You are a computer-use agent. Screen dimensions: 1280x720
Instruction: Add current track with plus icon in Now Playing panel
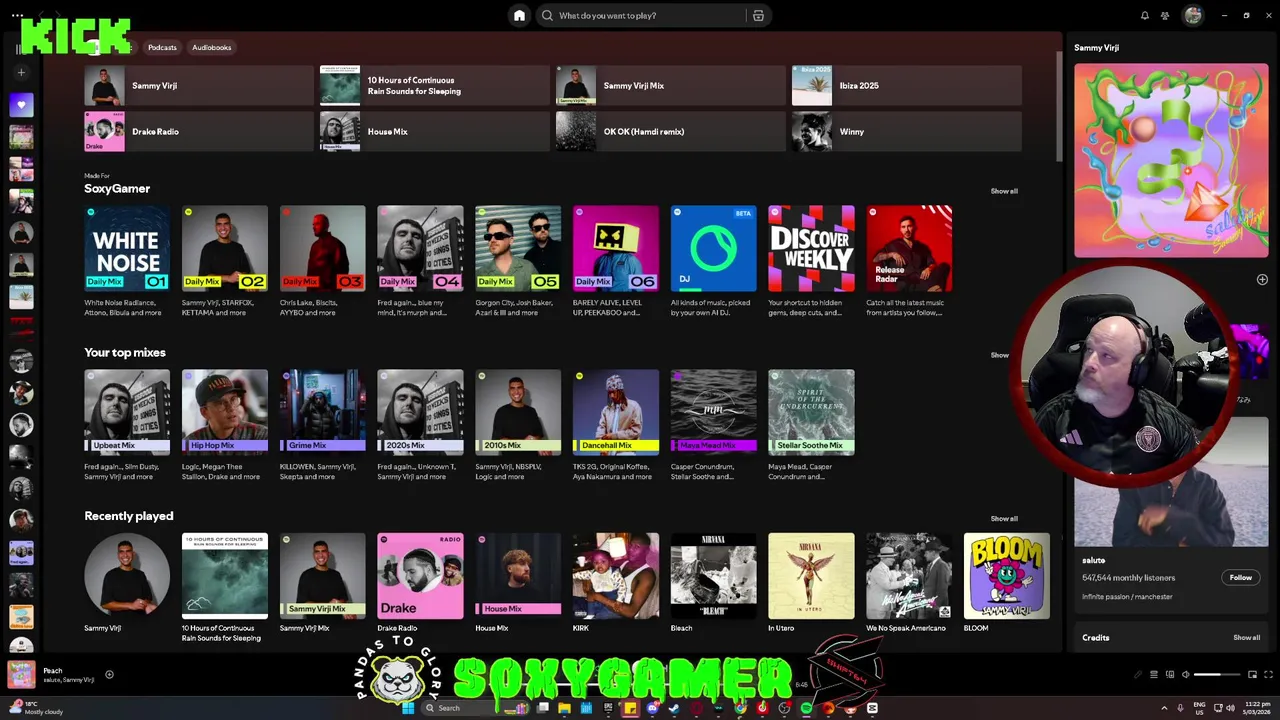[x=1262, y=279]
